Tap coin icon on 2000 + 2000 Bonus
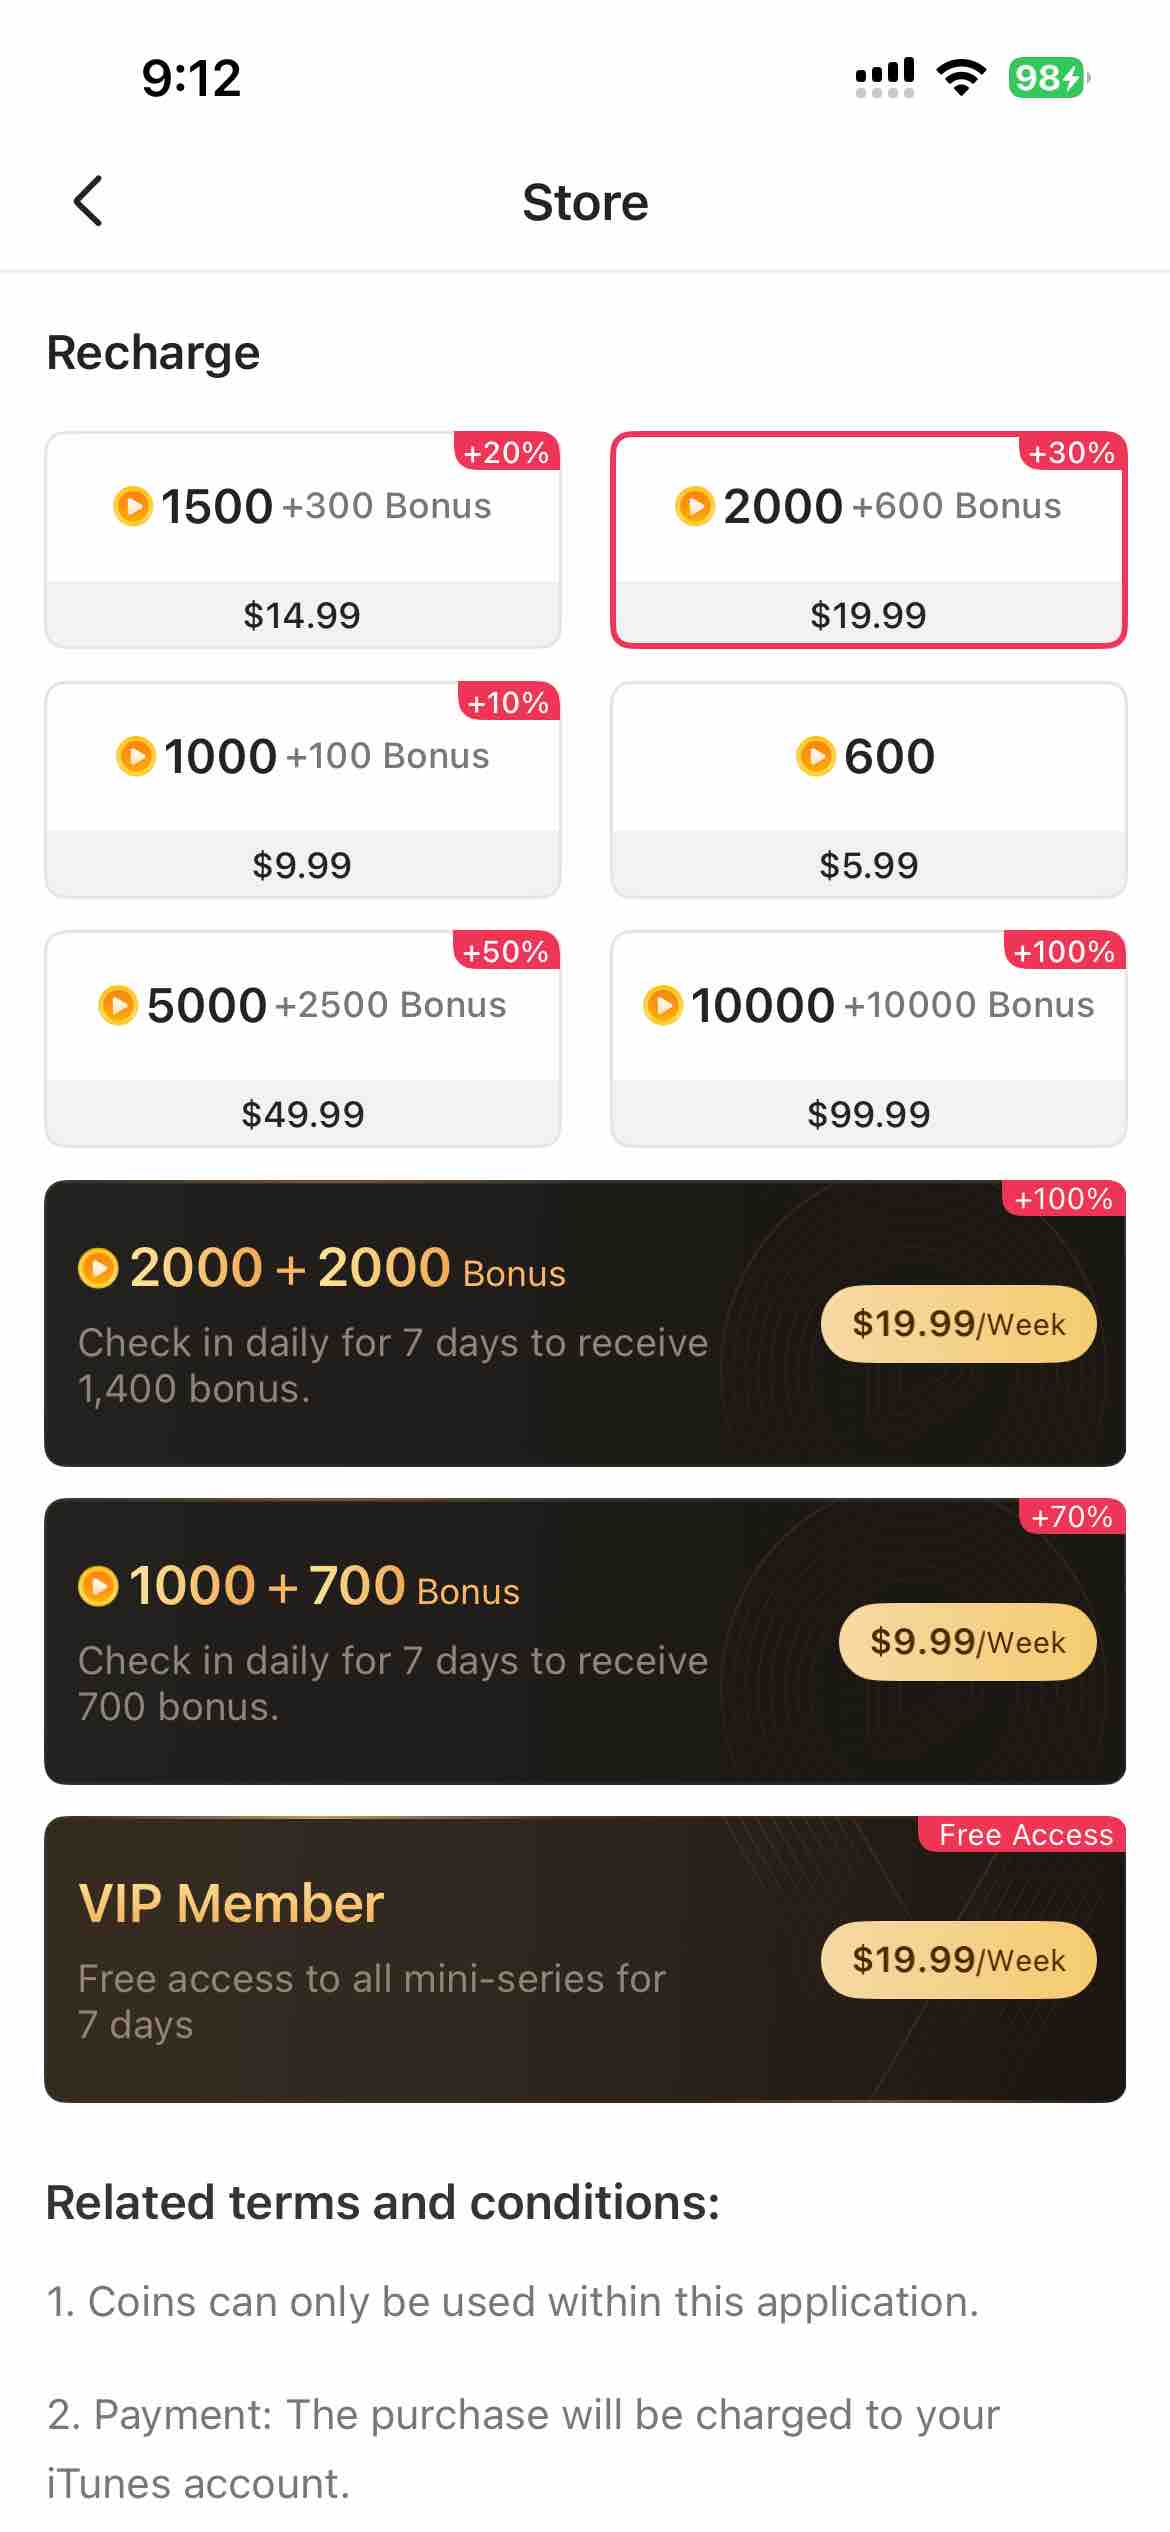1170x2532 pixels. (98, 1268)
